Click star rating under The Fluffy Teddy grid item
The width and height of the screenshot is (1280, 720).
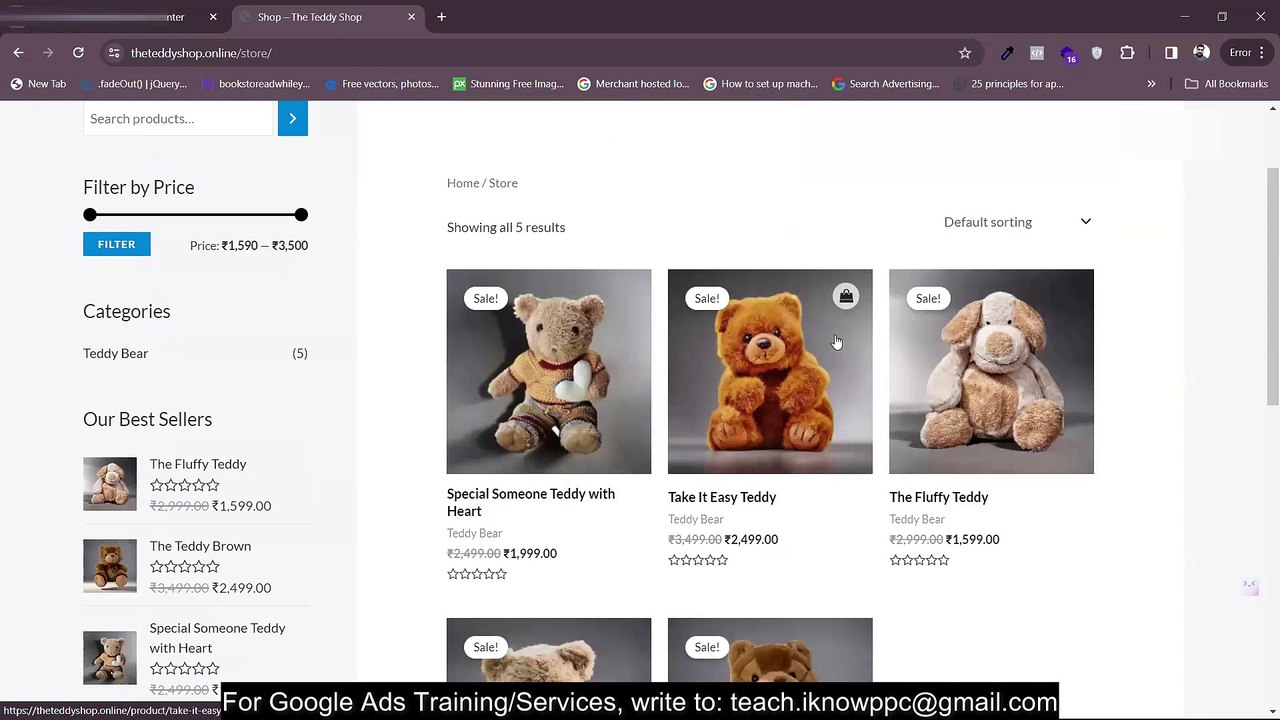click(x=919, y=560)
